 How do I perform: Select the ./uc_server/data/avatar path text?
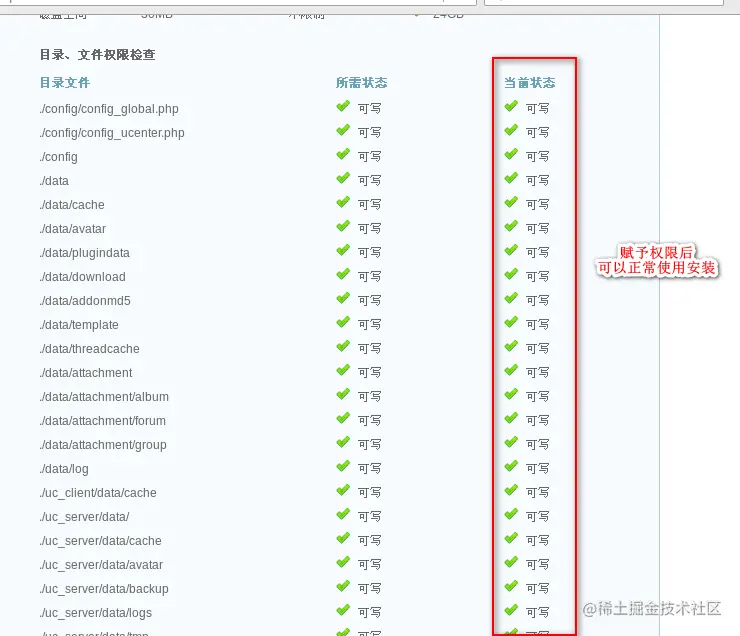point(101,565)
